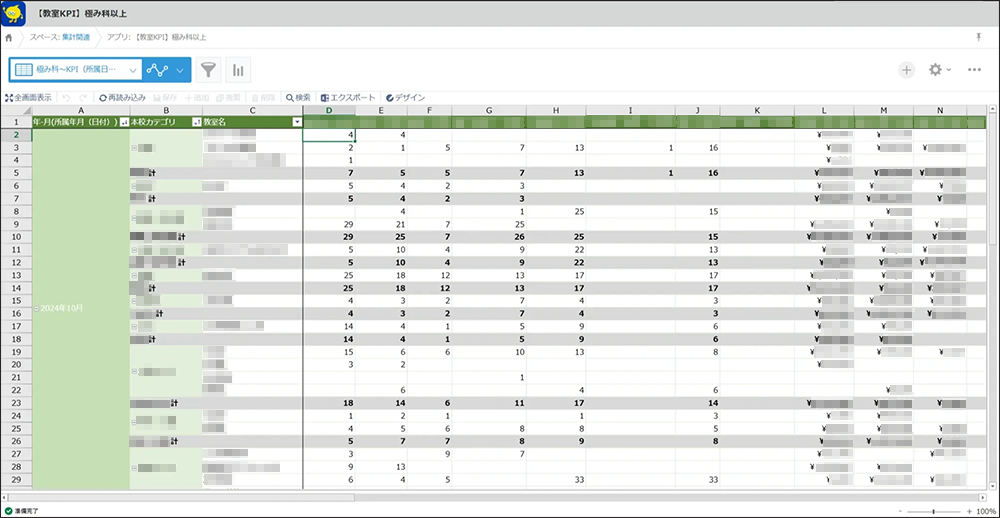Image resolution: width=1000 pixels, height=518 pixels.
Task: Collapse the category group in row 17
Action: coord(133,326)
